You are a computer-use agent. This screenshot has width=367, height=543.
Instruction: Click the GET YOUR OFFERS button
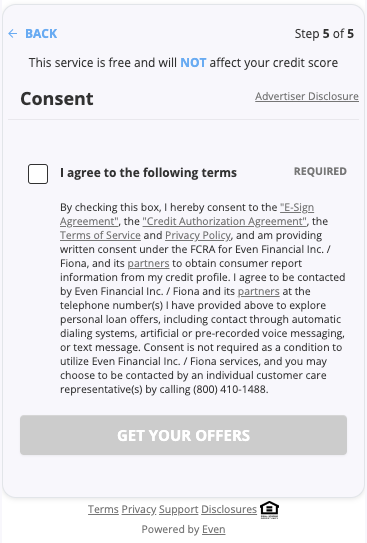coord(184,435)
